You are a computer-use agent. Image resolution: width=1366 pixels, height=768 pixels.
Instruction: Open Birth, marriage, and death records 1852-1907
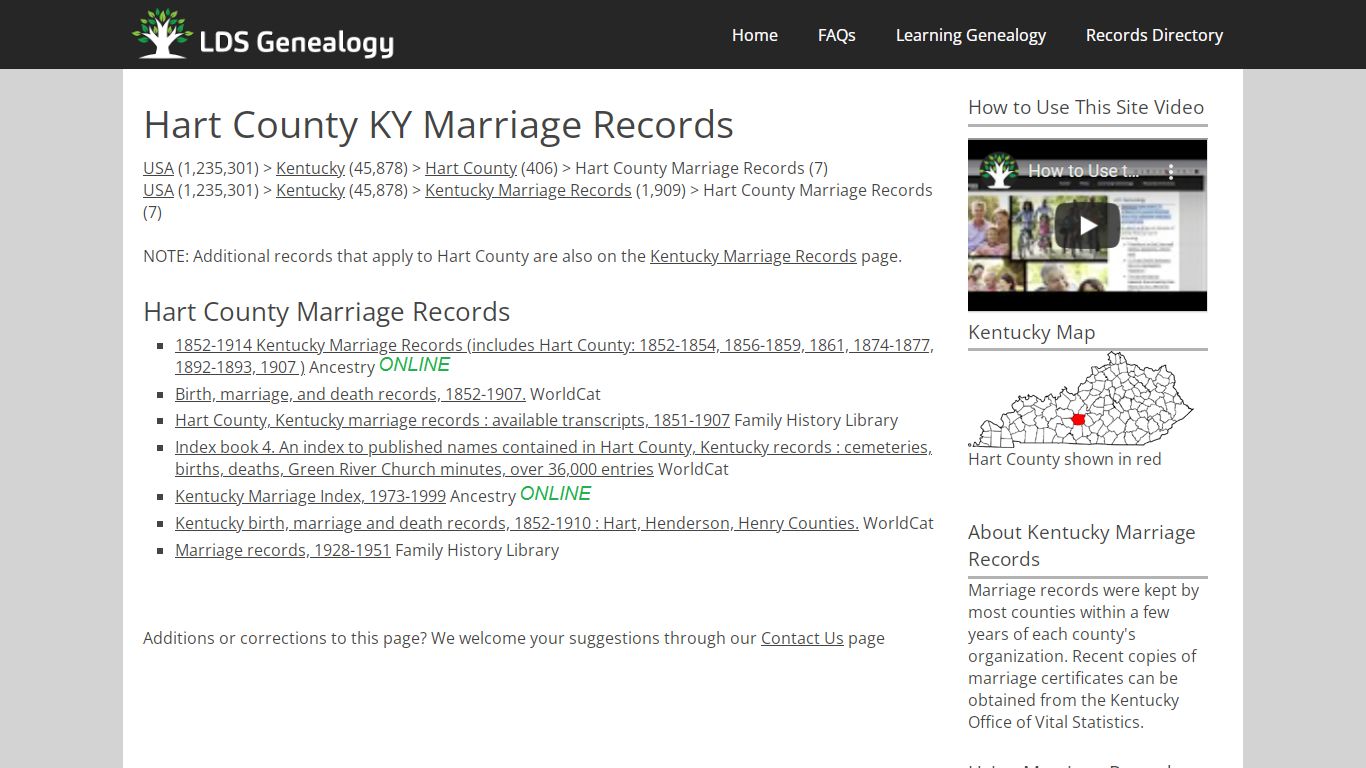point(350,394)
